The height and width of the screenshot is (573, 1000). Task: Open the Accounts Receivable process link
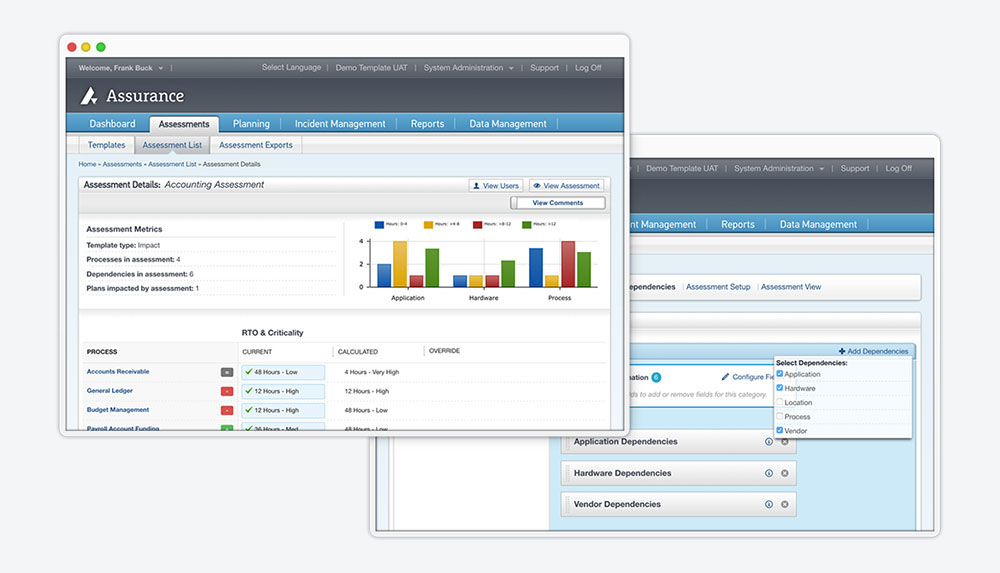(118, 372)
